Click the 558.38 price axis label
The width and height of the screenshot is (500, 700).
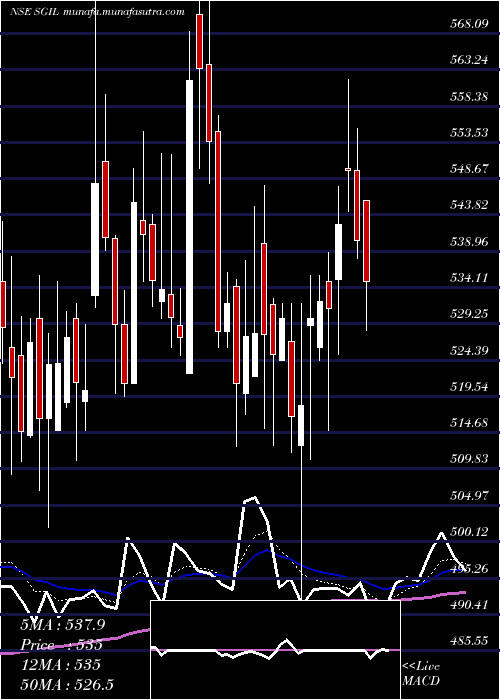(468, 96)
